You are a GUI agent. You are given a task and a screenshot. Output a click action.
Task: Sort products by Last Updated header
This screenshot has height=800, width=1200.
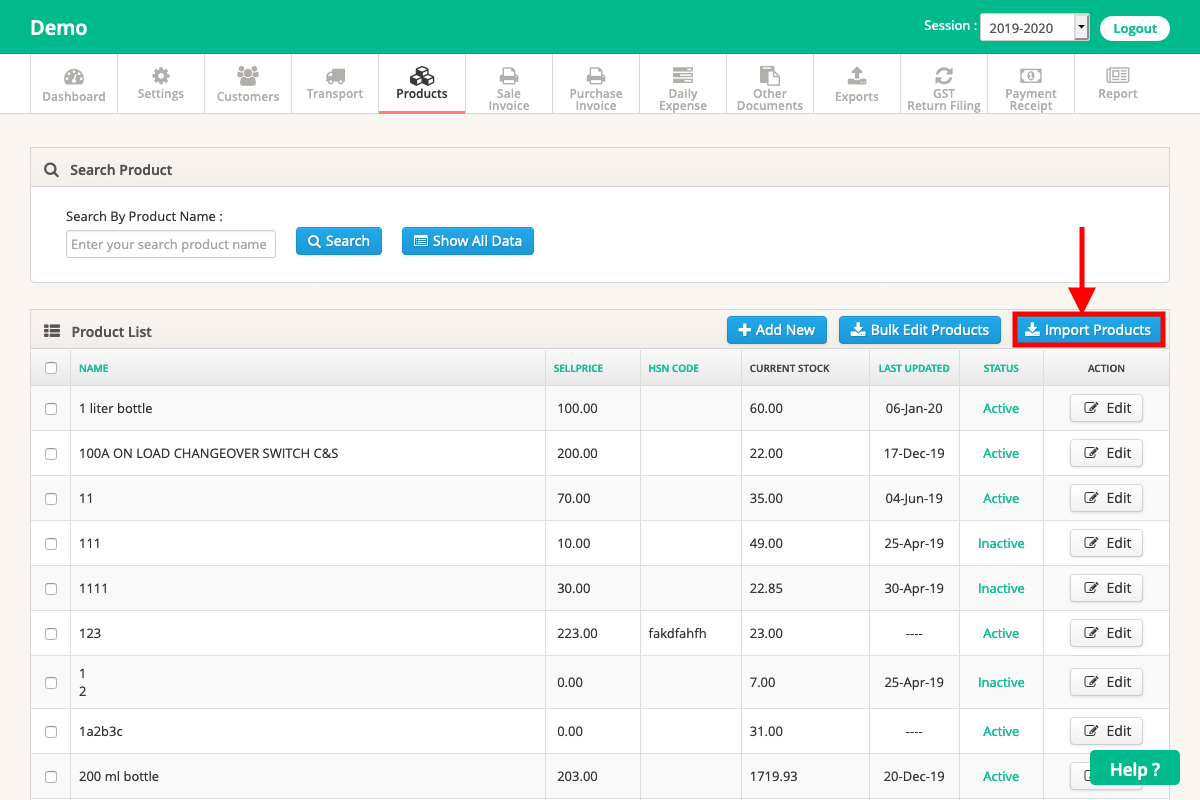point(914,368)
